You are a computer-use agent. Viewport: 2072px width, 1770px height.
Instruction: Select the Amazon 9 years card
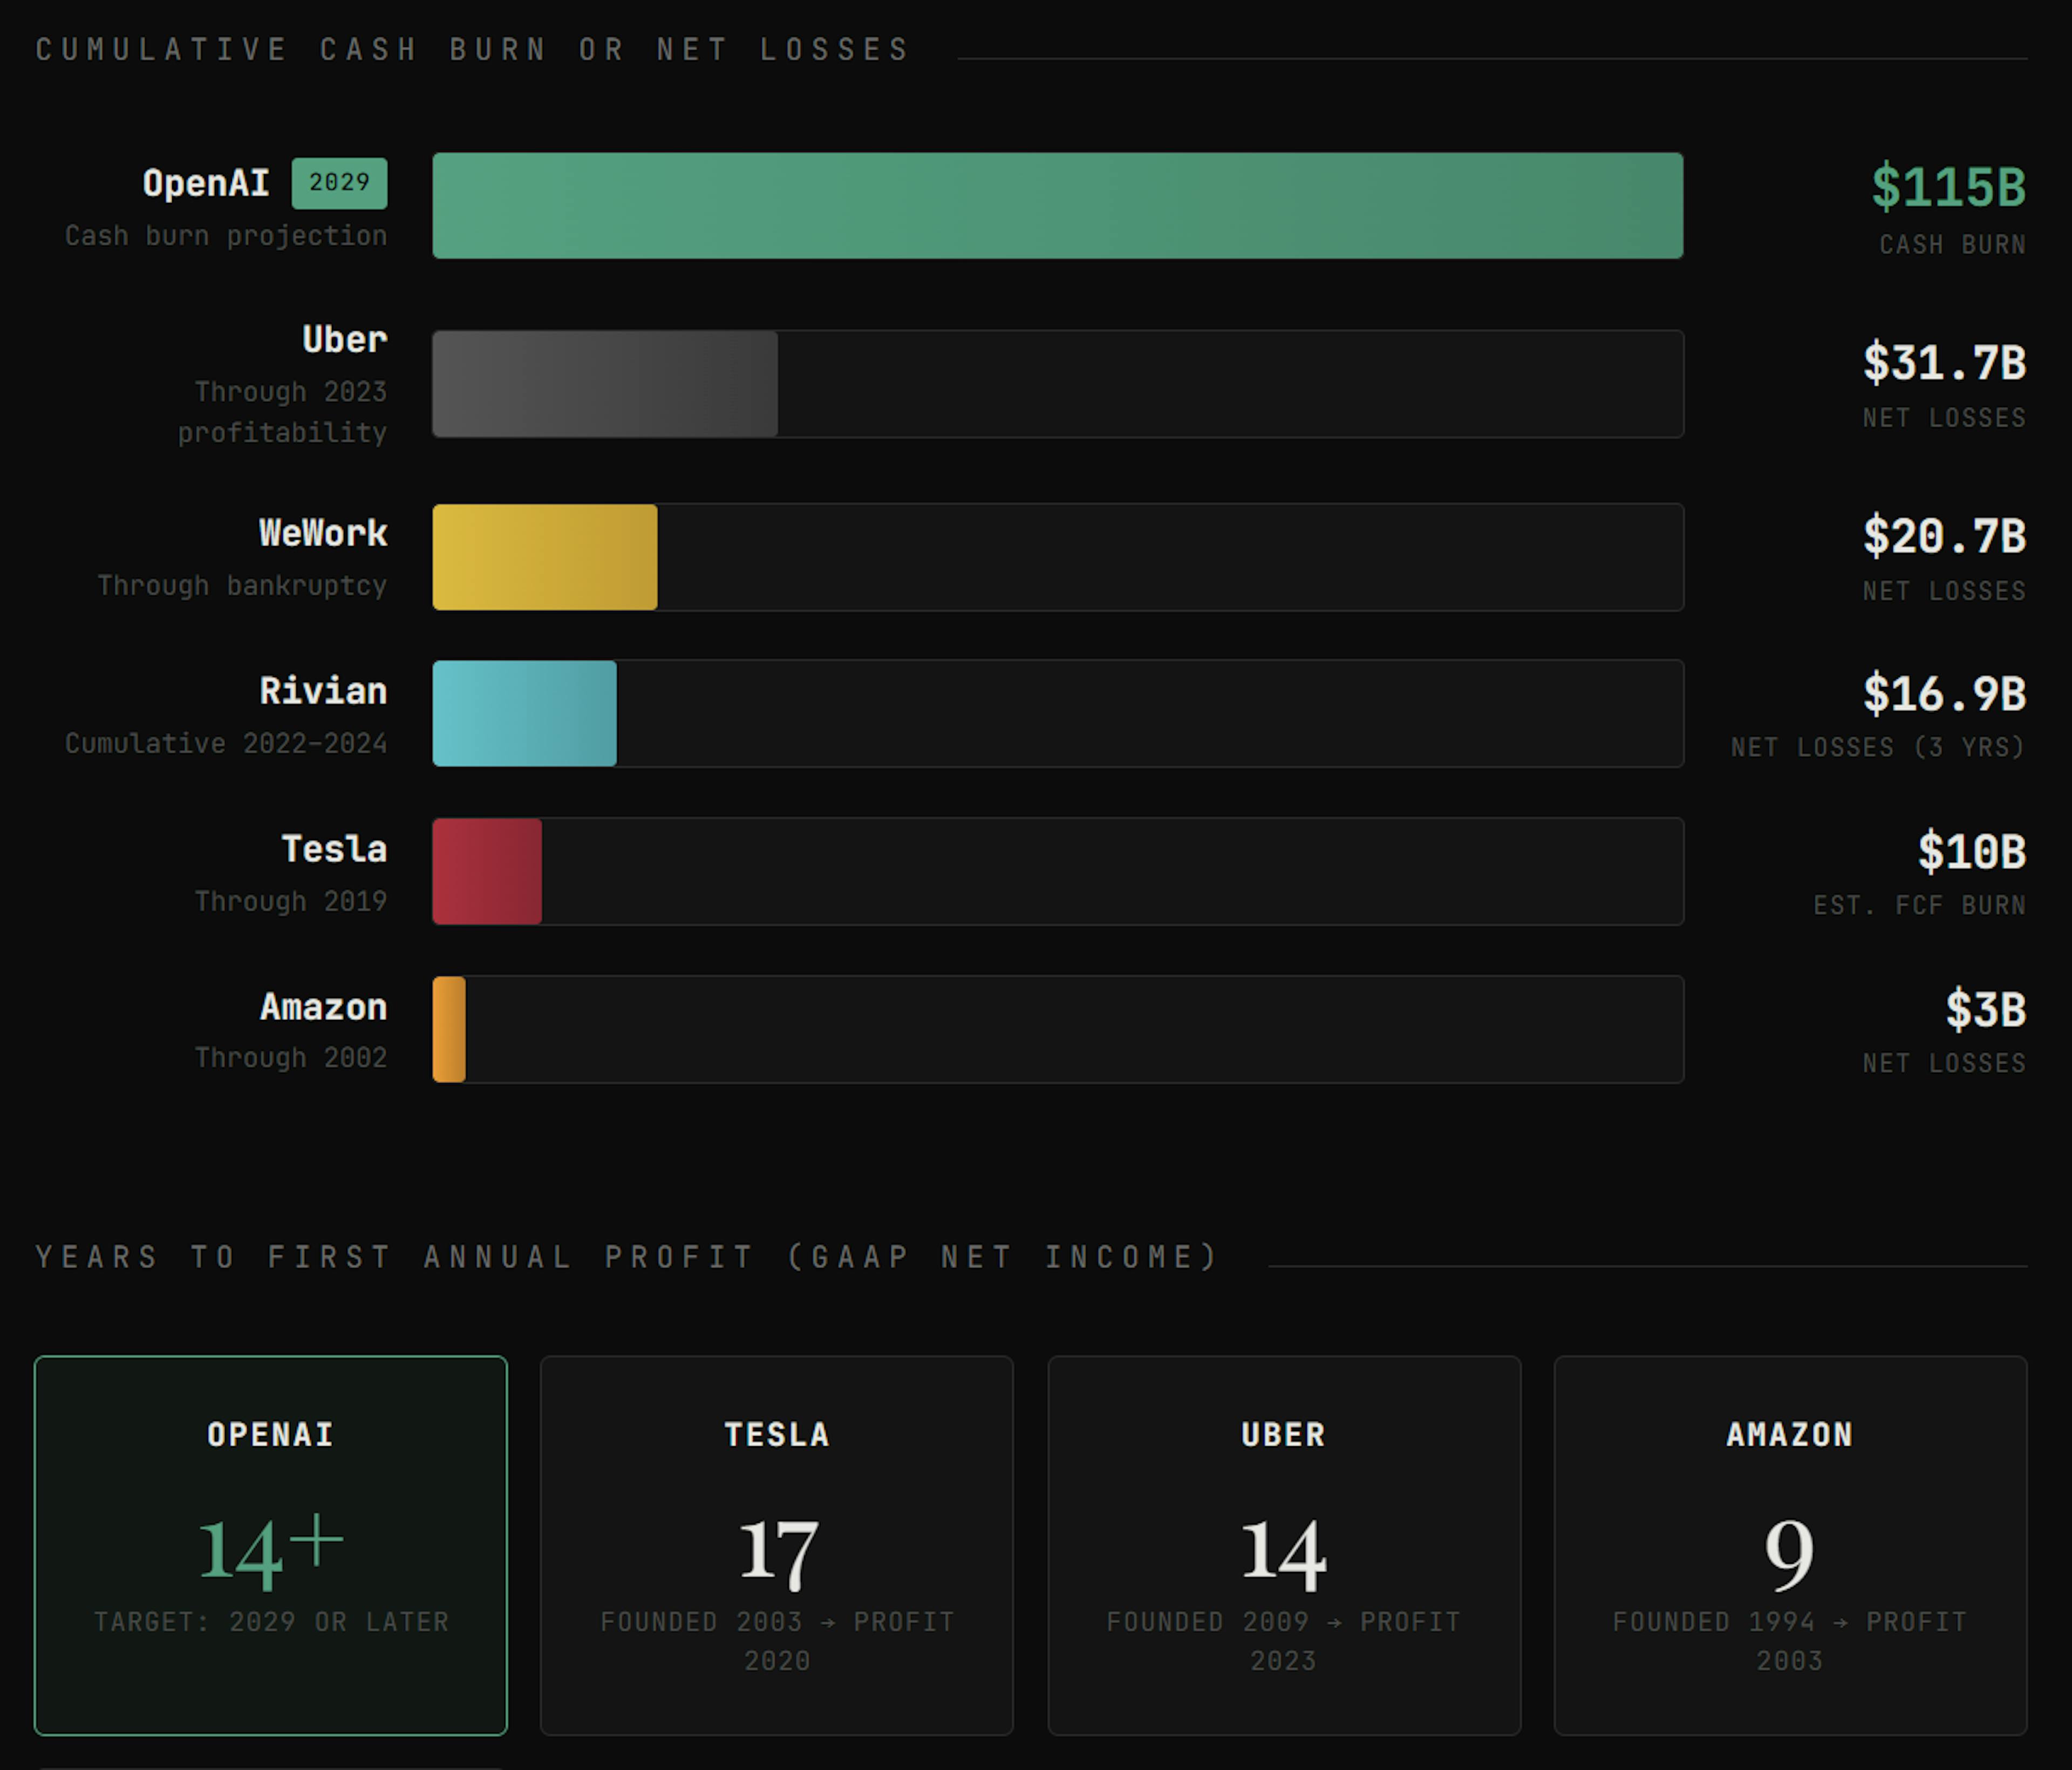1789,1545
